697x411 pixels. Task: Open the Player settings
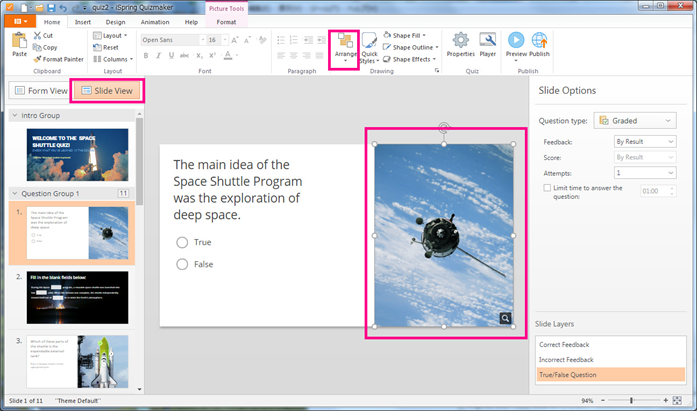pos(488,44)
